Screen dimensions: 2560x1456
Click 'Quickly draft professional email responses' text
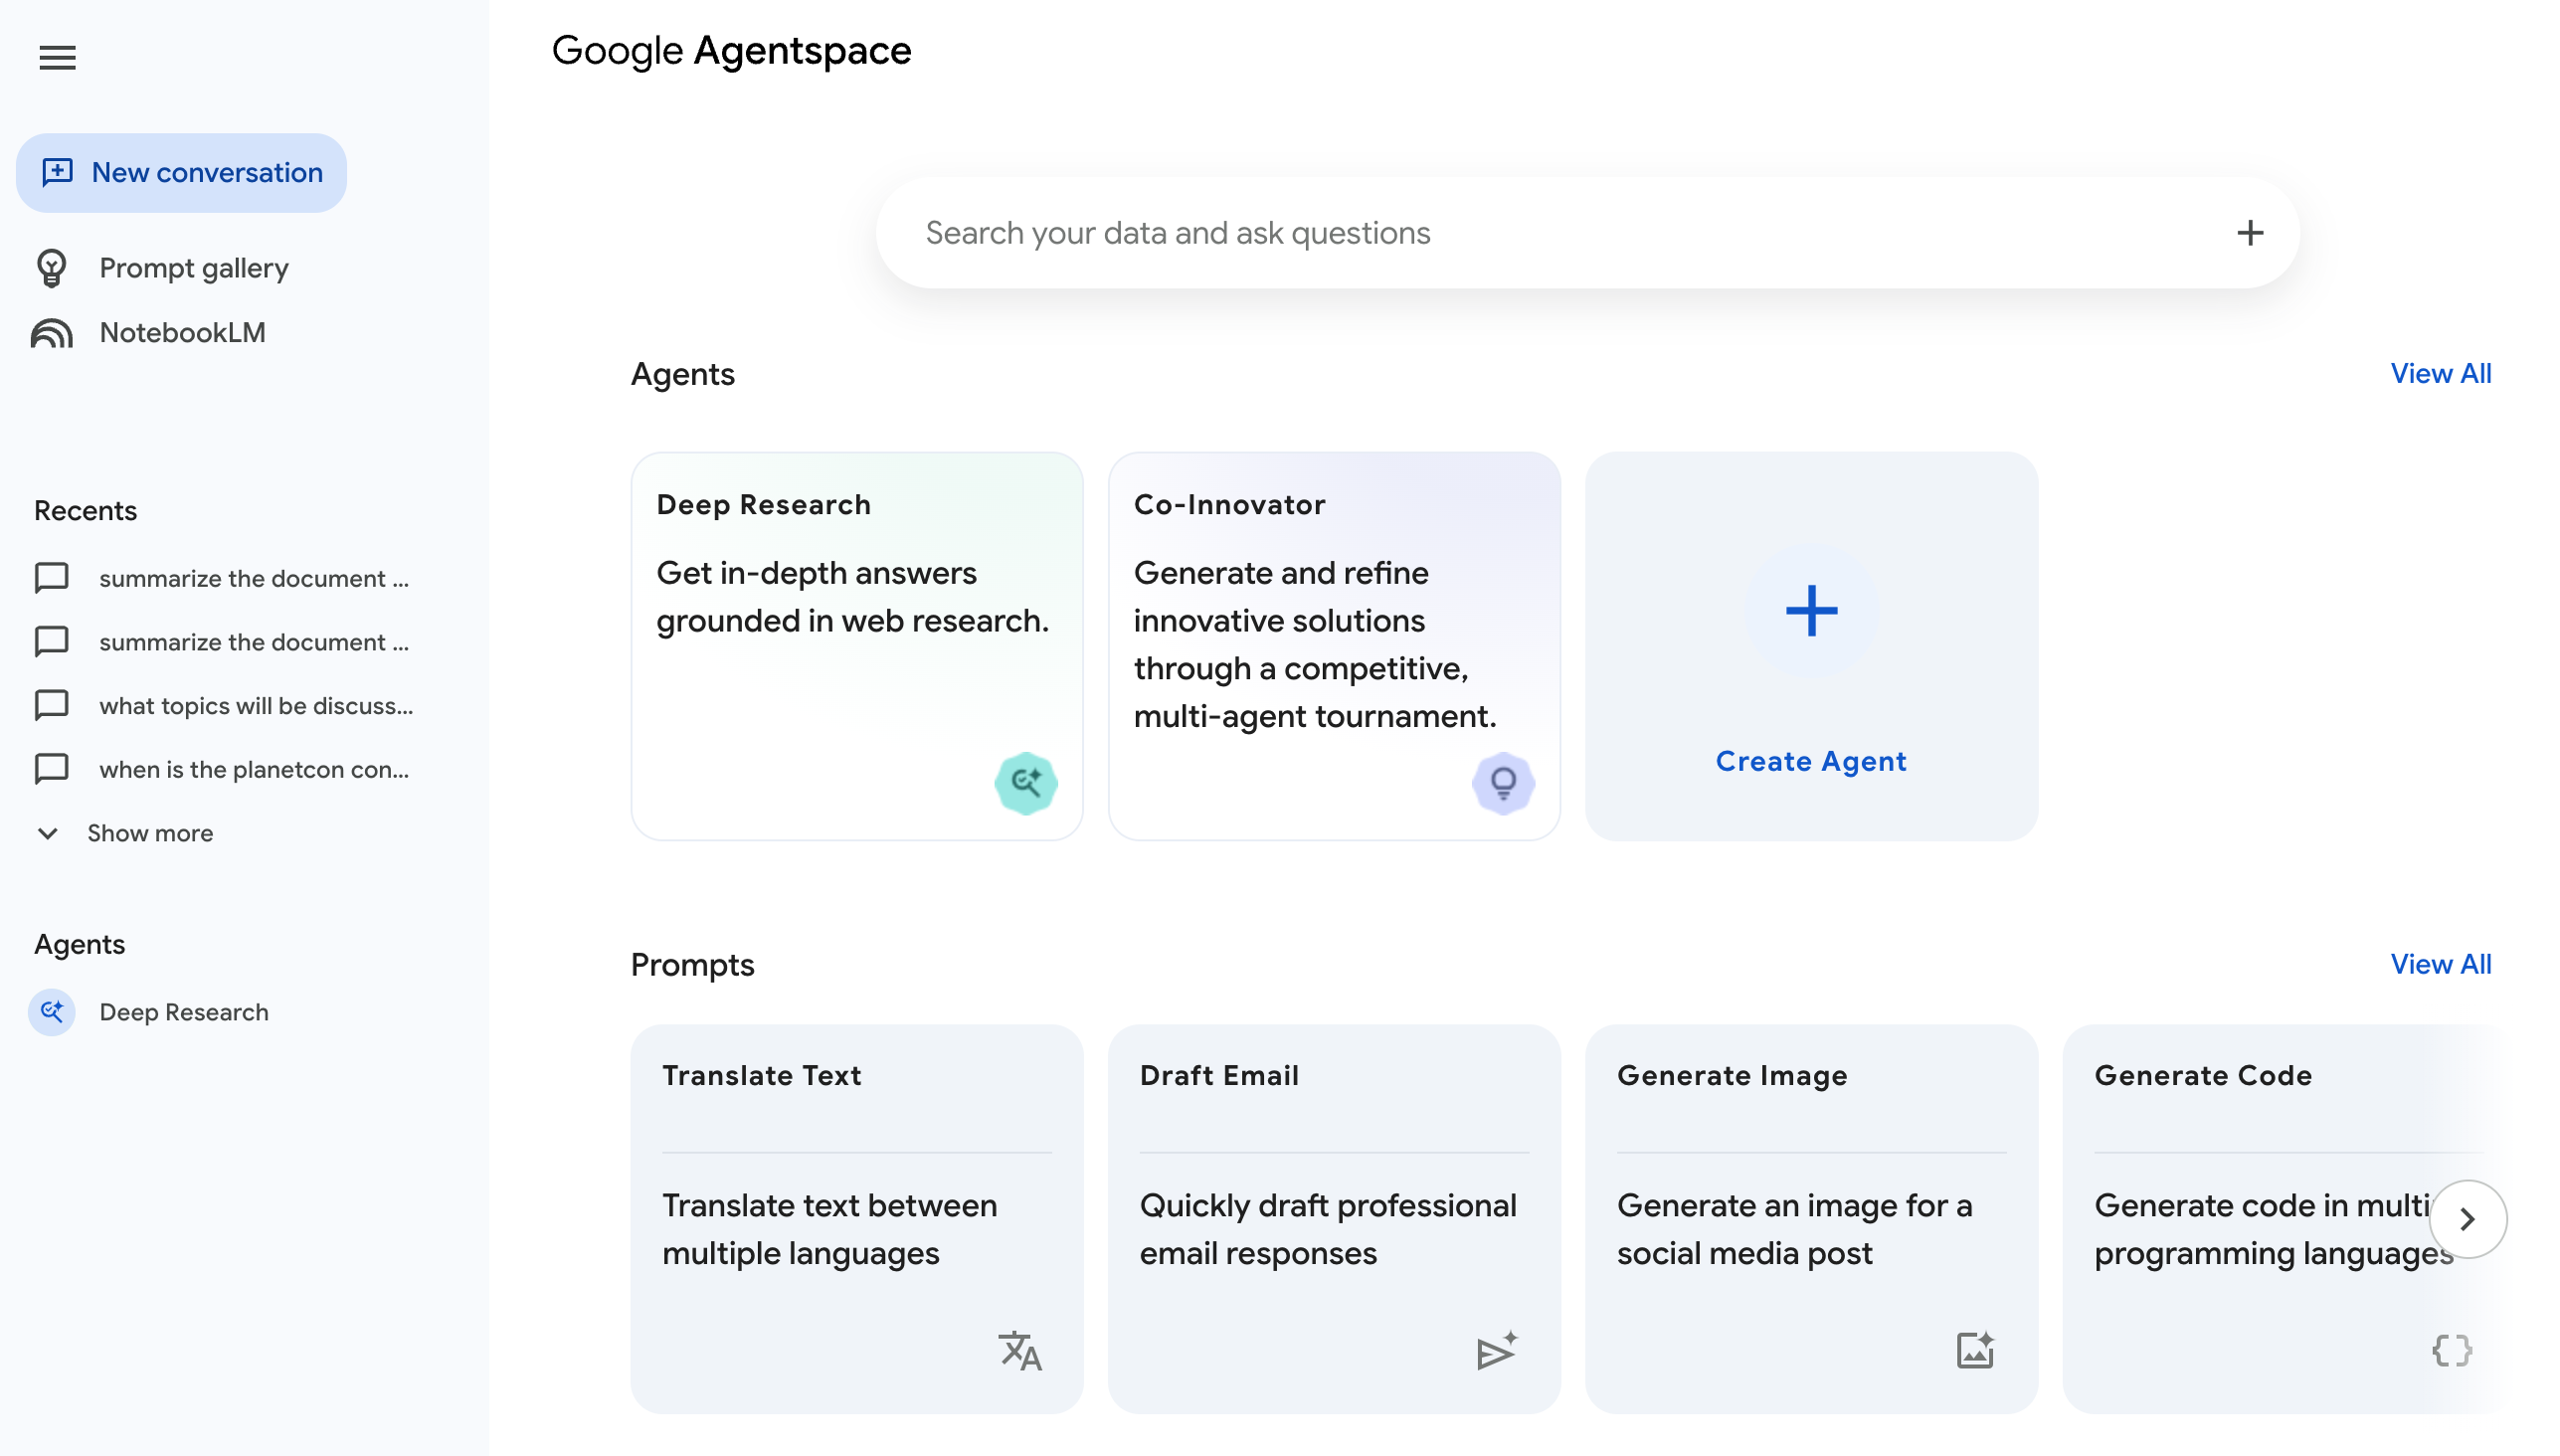1328,1230
